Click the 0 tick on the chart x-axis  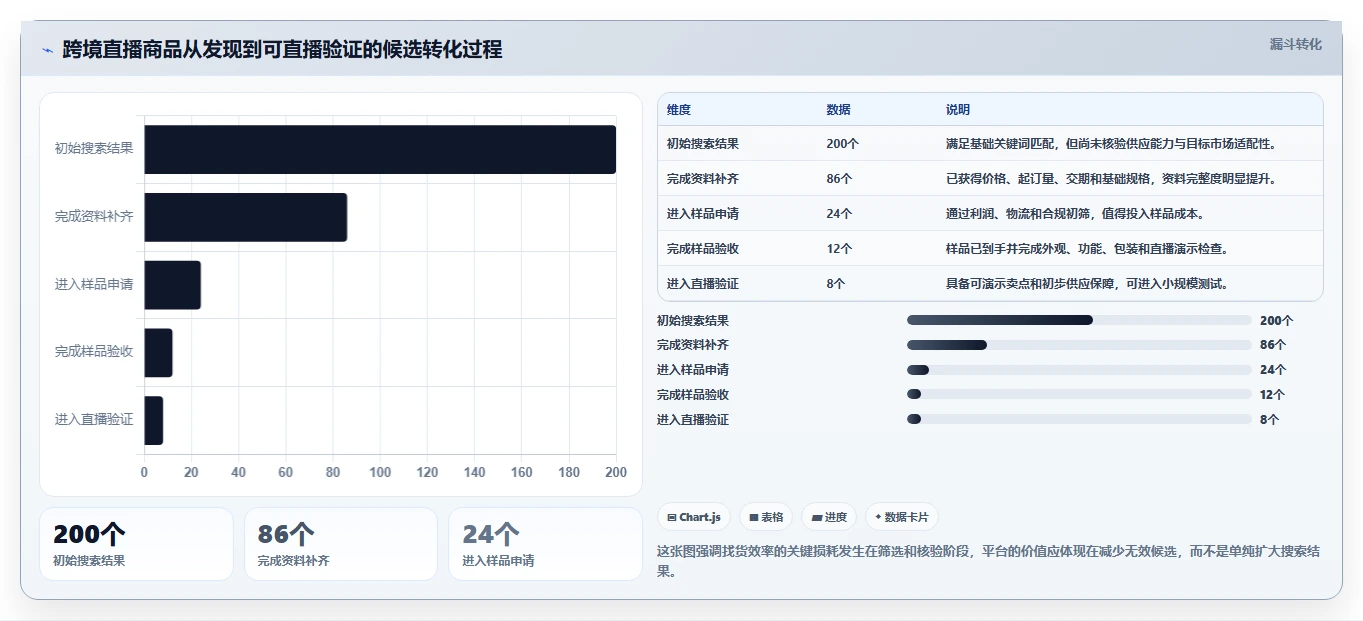click(x=144, y=472)
